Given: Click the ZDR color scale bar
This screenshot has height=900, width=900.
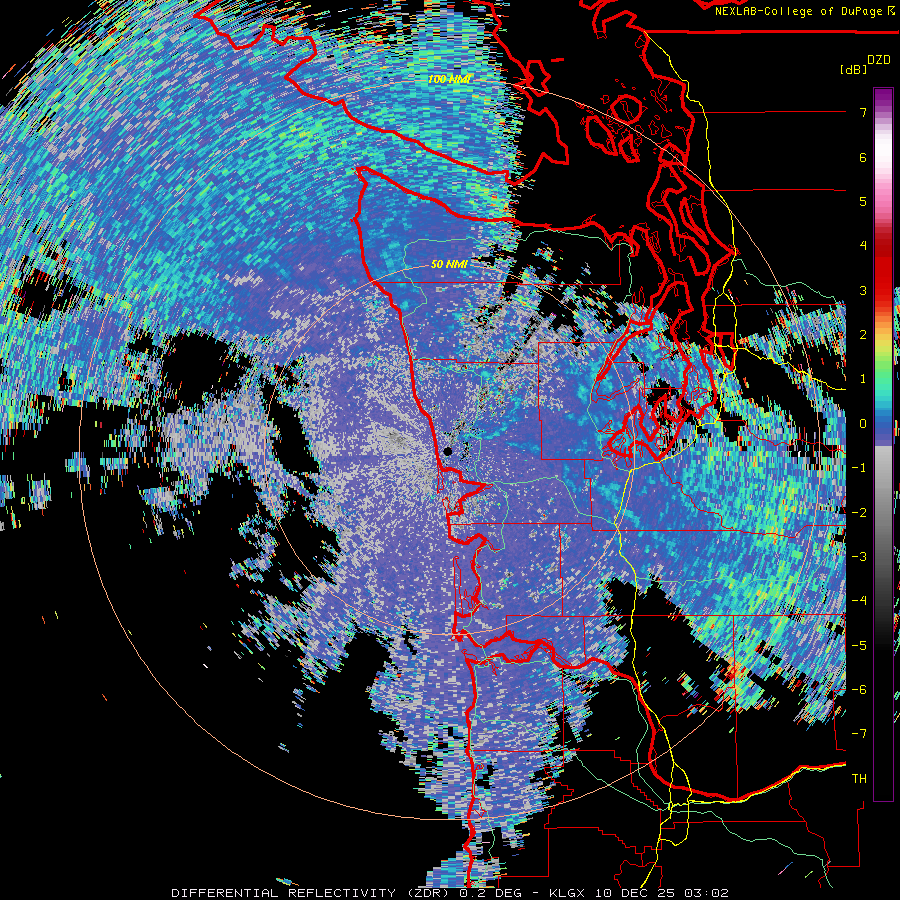Looking at the screenshot, I should (883, 444).
